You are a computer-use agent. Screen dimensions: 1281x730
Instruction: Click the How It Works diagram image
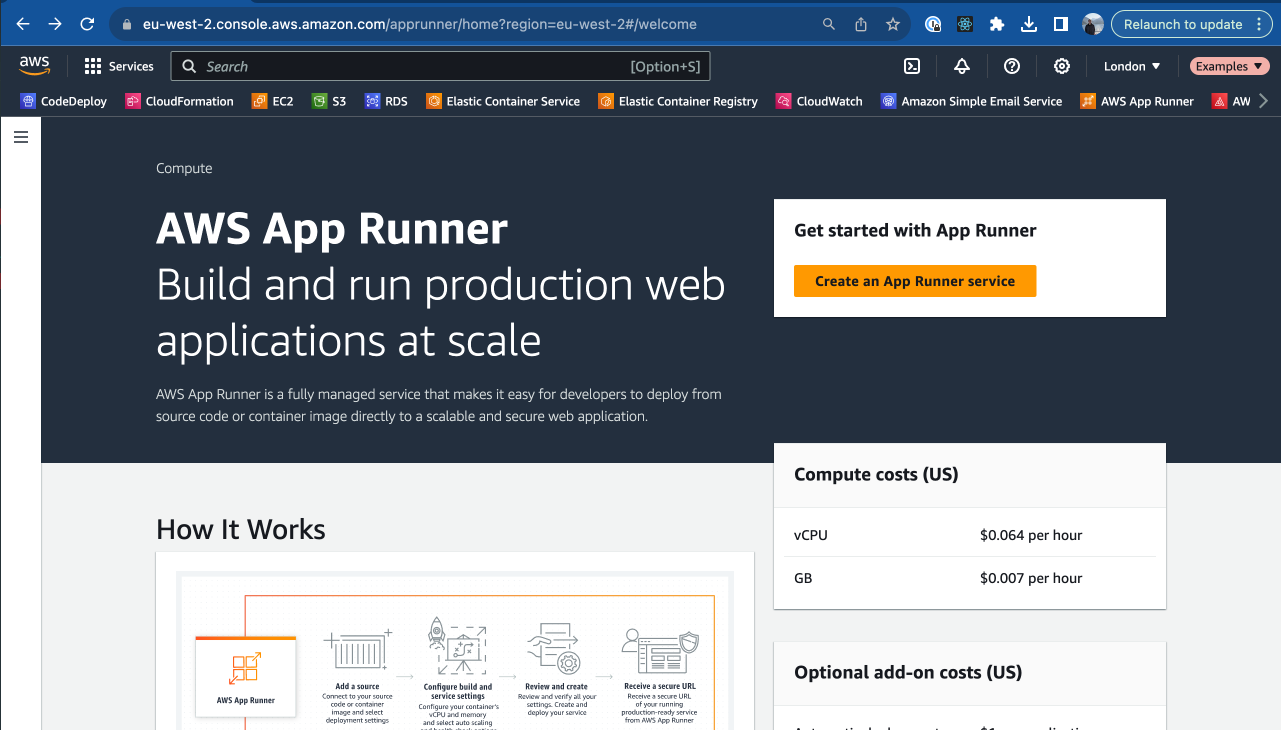[x=455, y=650]
